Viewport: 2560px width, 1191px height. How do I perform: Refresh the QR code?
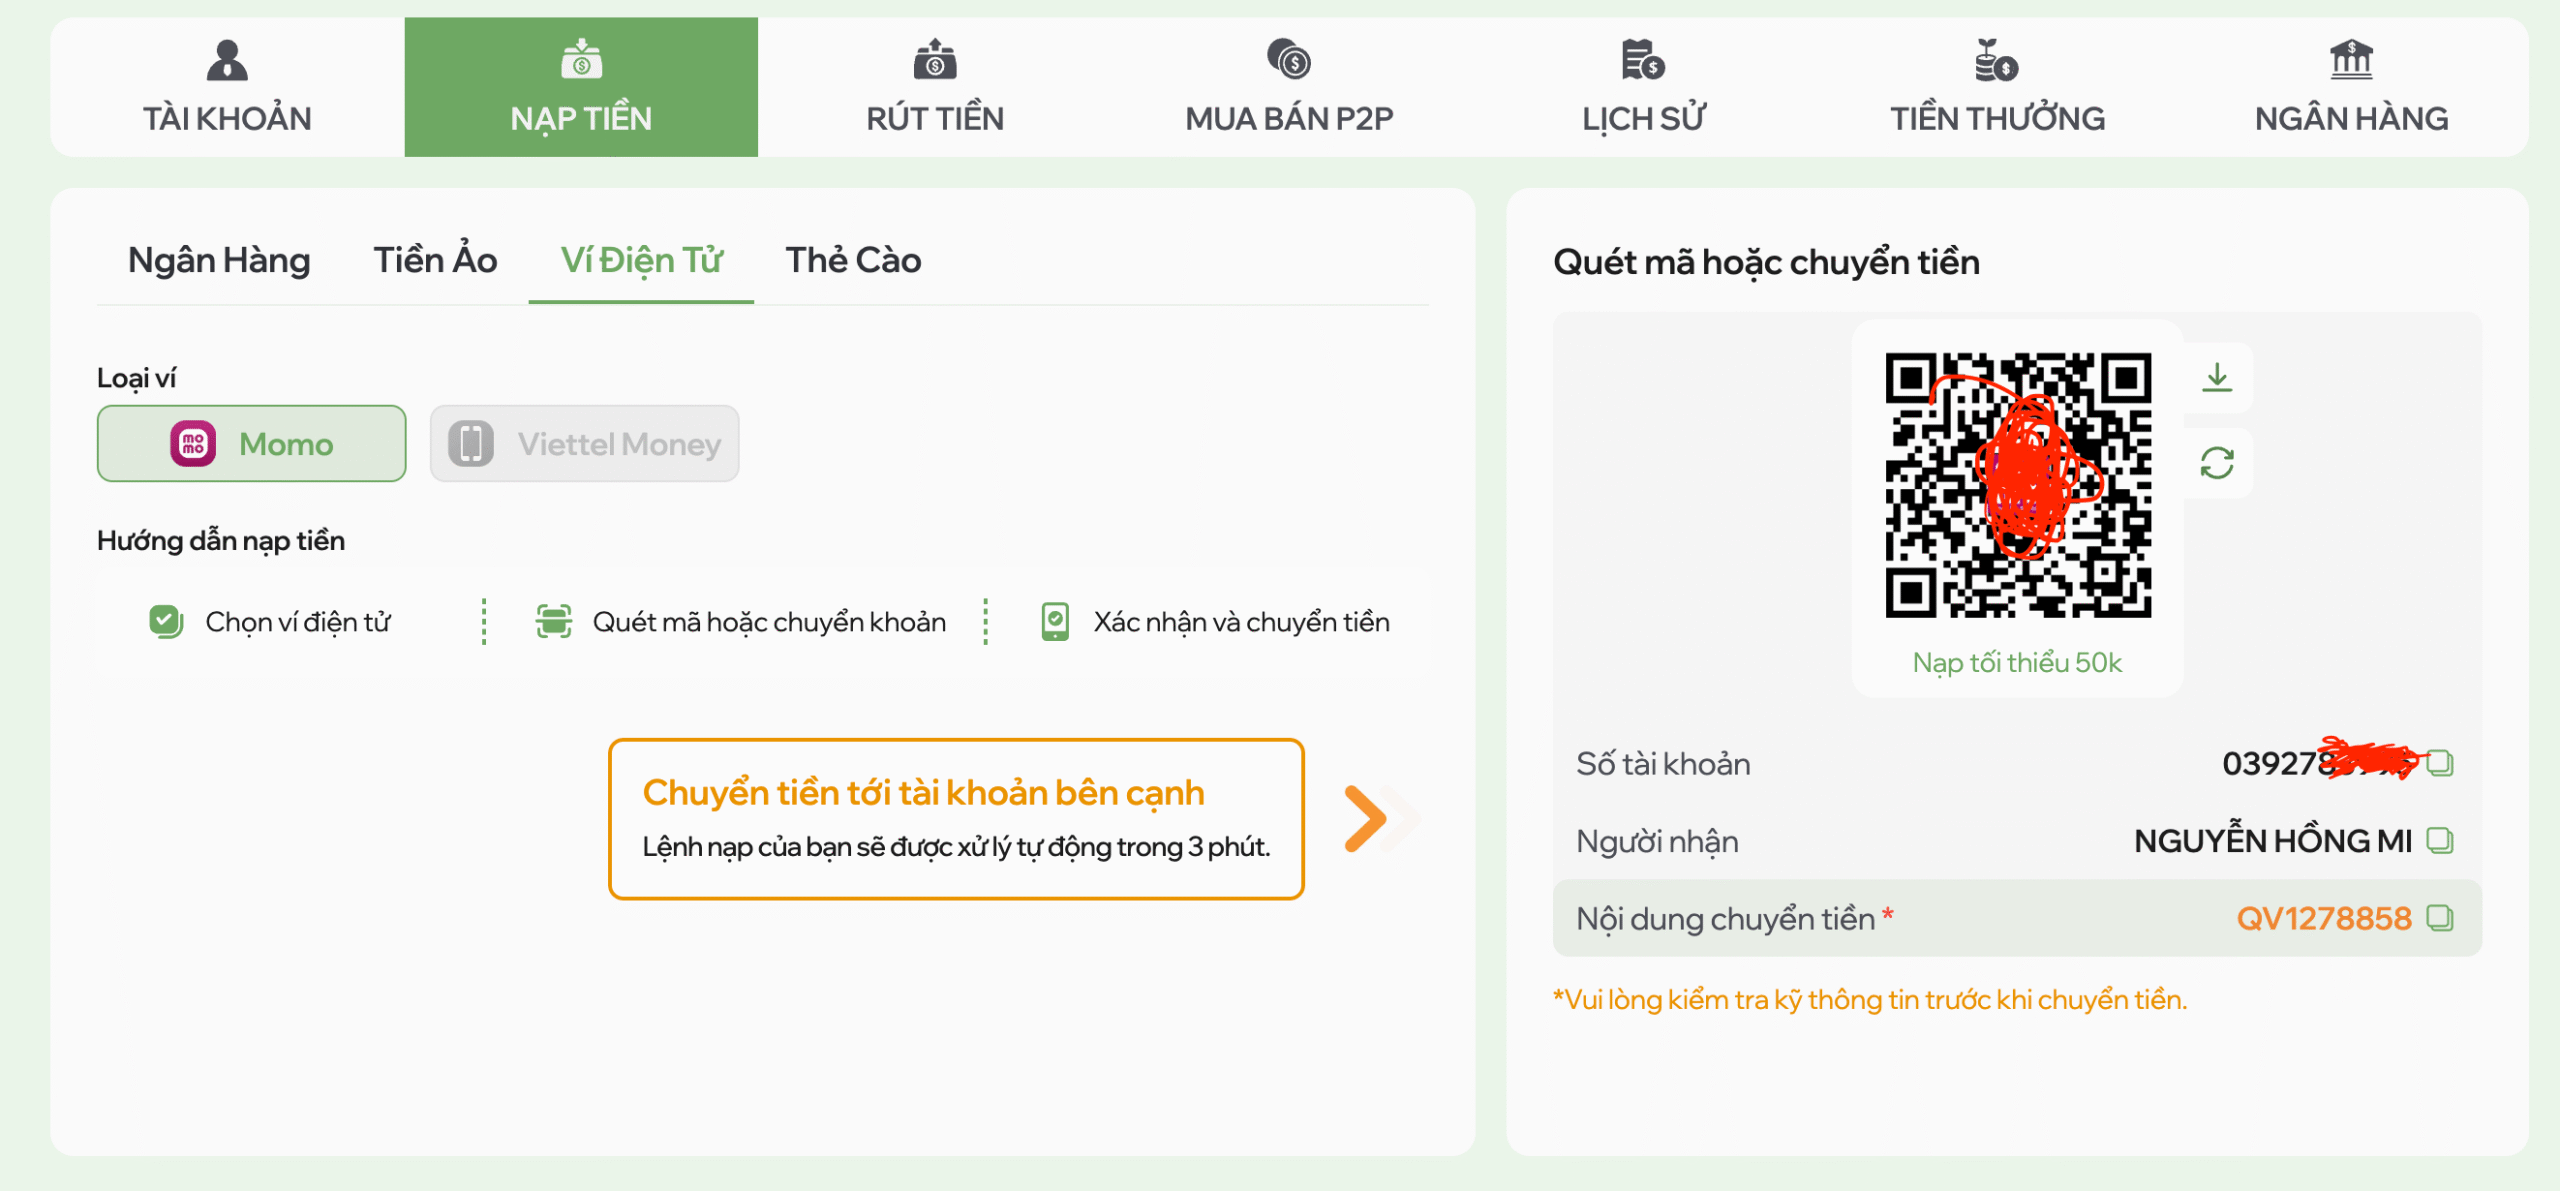[x=2217, y=463]
